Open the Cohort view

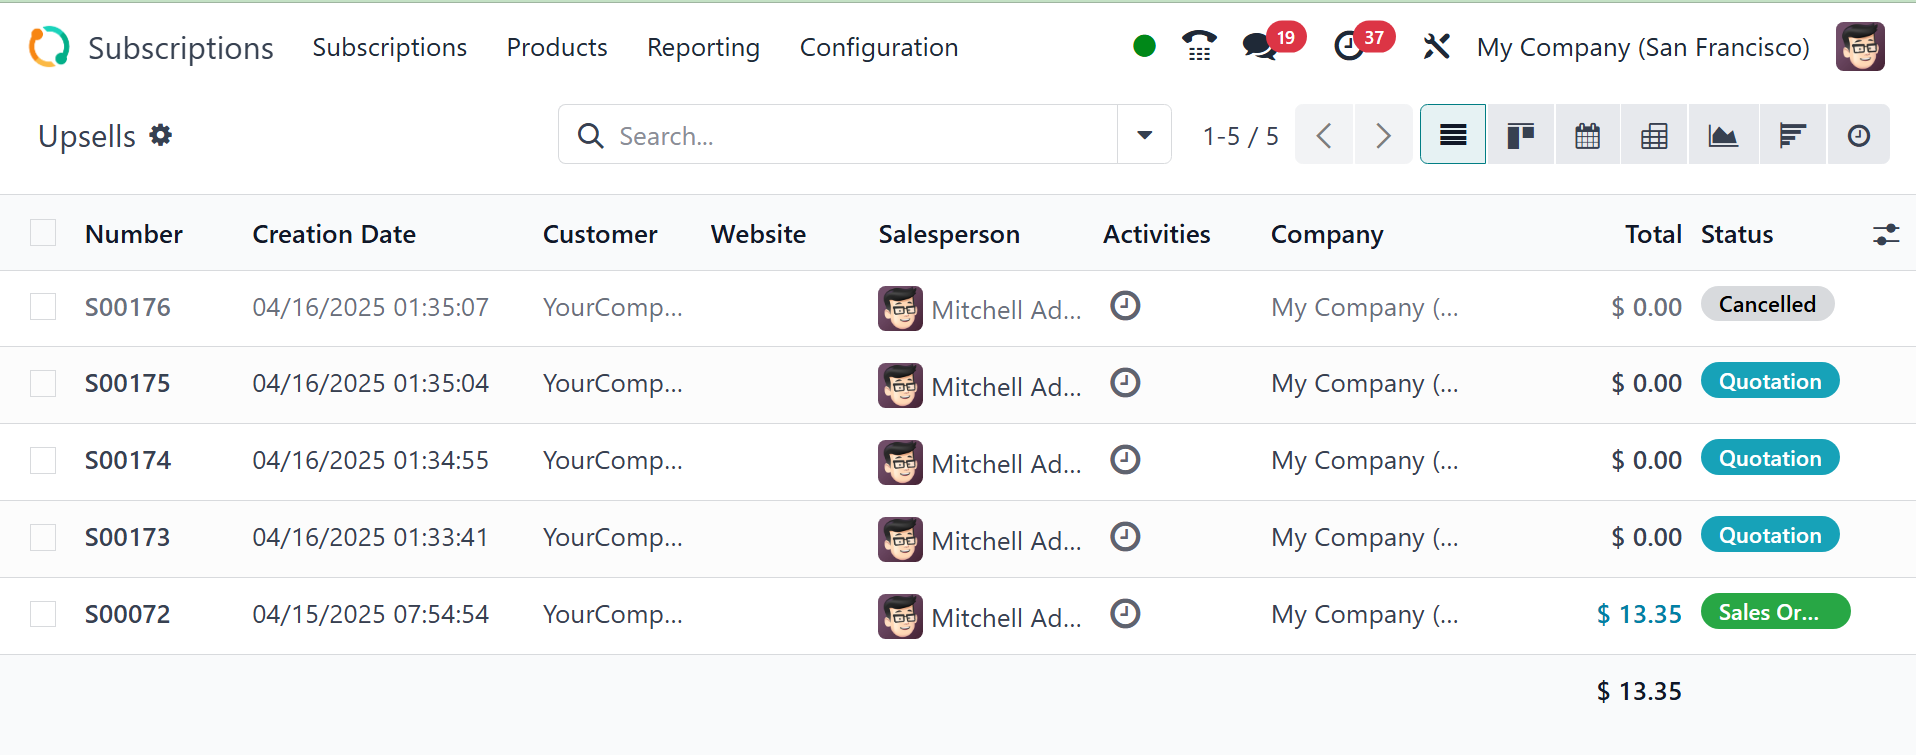pos(1792,135)
